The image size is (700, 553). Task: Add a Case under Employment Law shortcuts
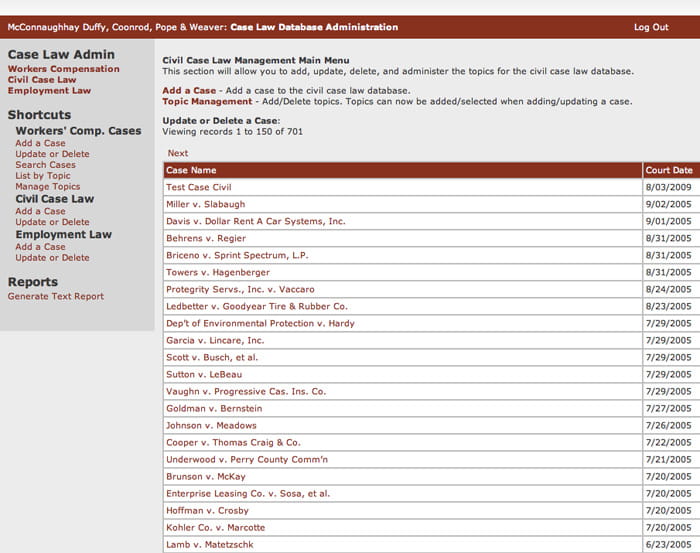[40, 247]
